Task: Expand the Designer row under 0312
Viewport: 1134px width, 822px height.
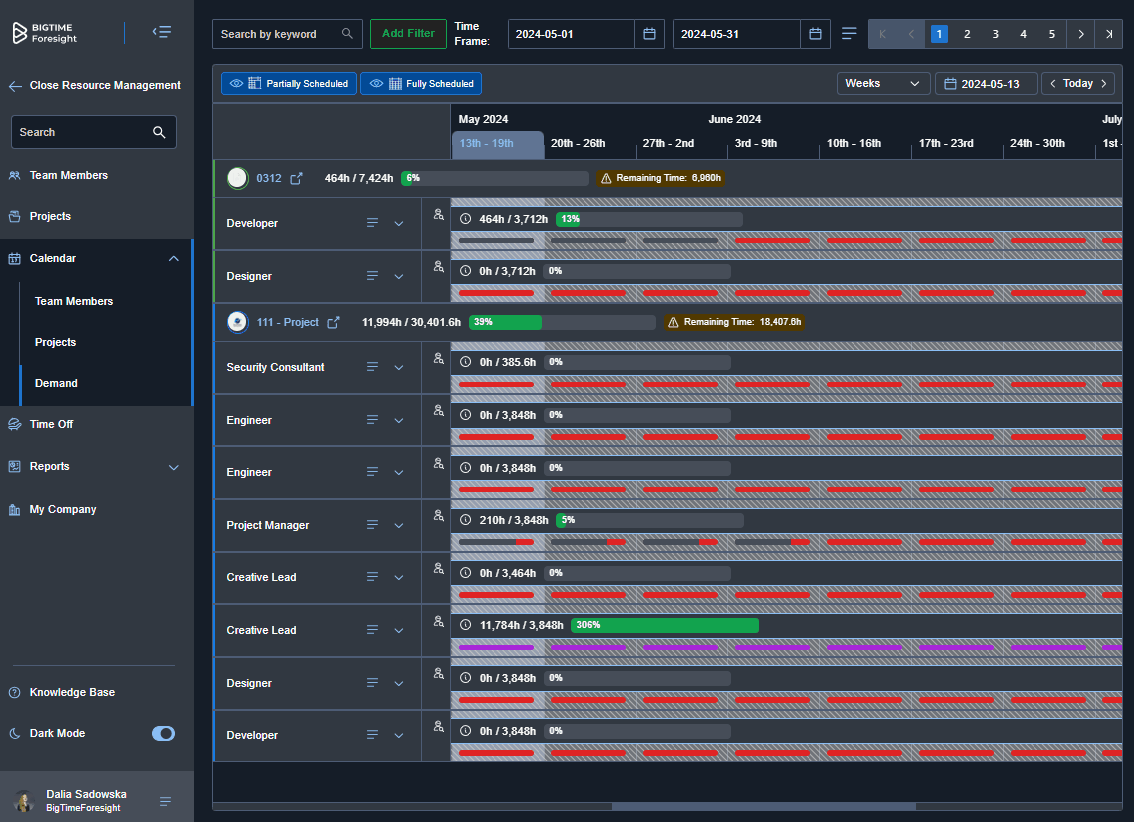Action: click(x=398, y=276)
